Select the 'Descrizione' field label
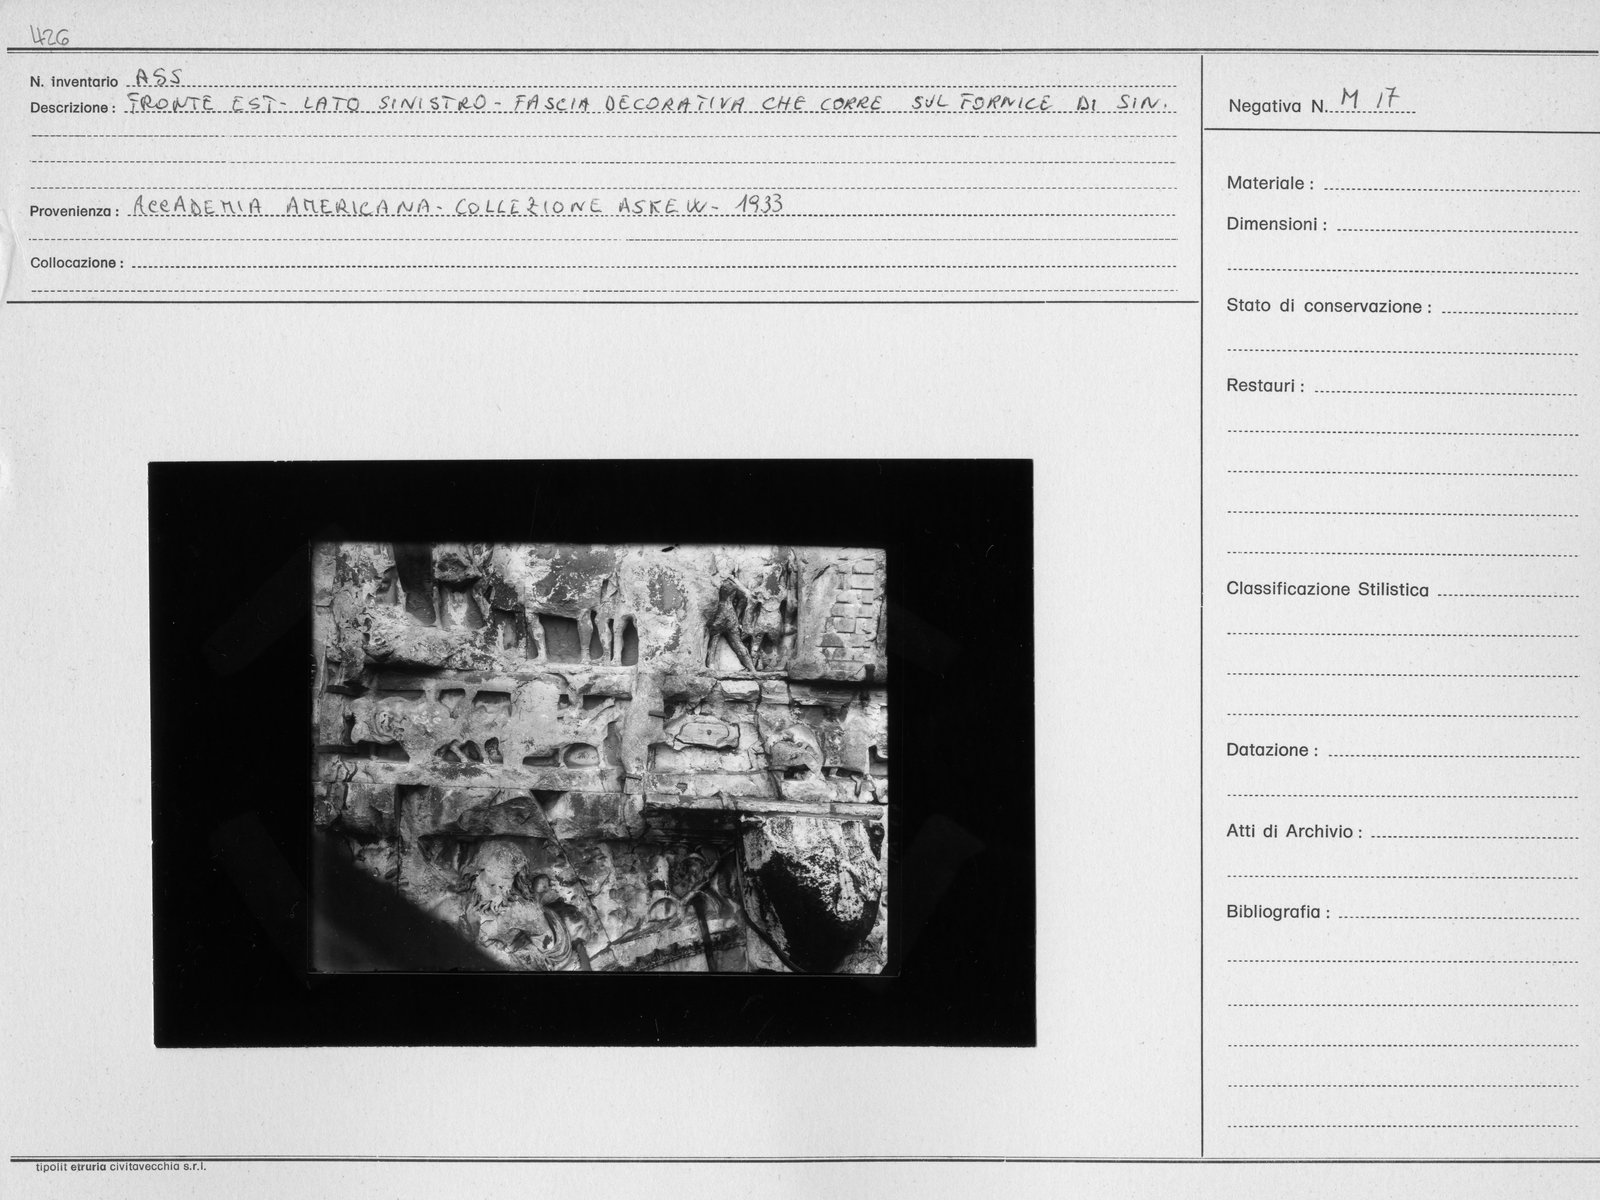 click(x=73, y=108)
